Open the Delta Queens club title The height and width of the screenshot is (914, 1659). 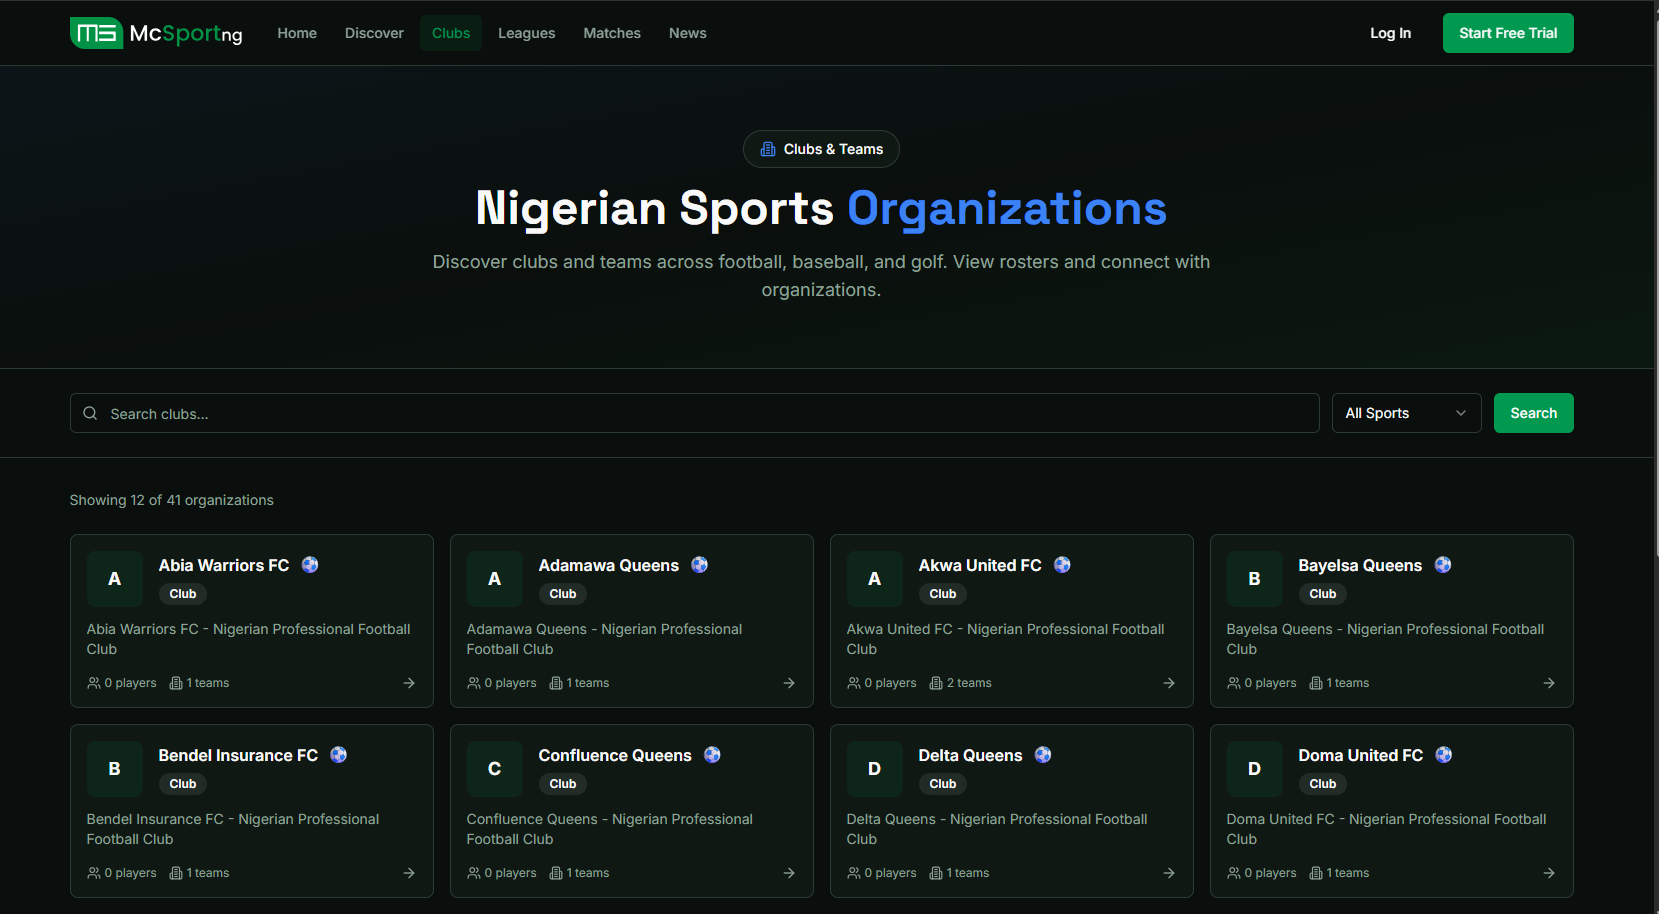click(x=970, y=755)
